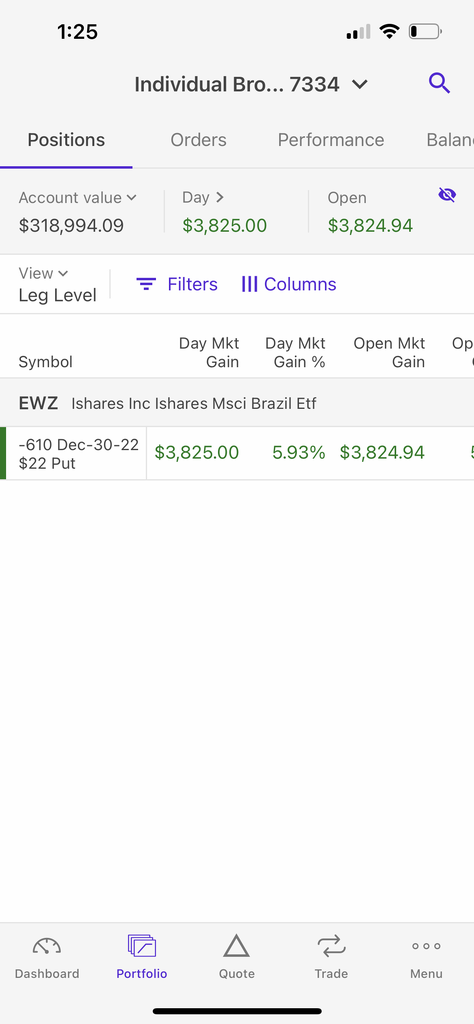The width and height of the screenshot is (474, 1024).
Task: Open the Portfolio icon in bottom bar
Action: pyautogui.click(x=142, y=946)
